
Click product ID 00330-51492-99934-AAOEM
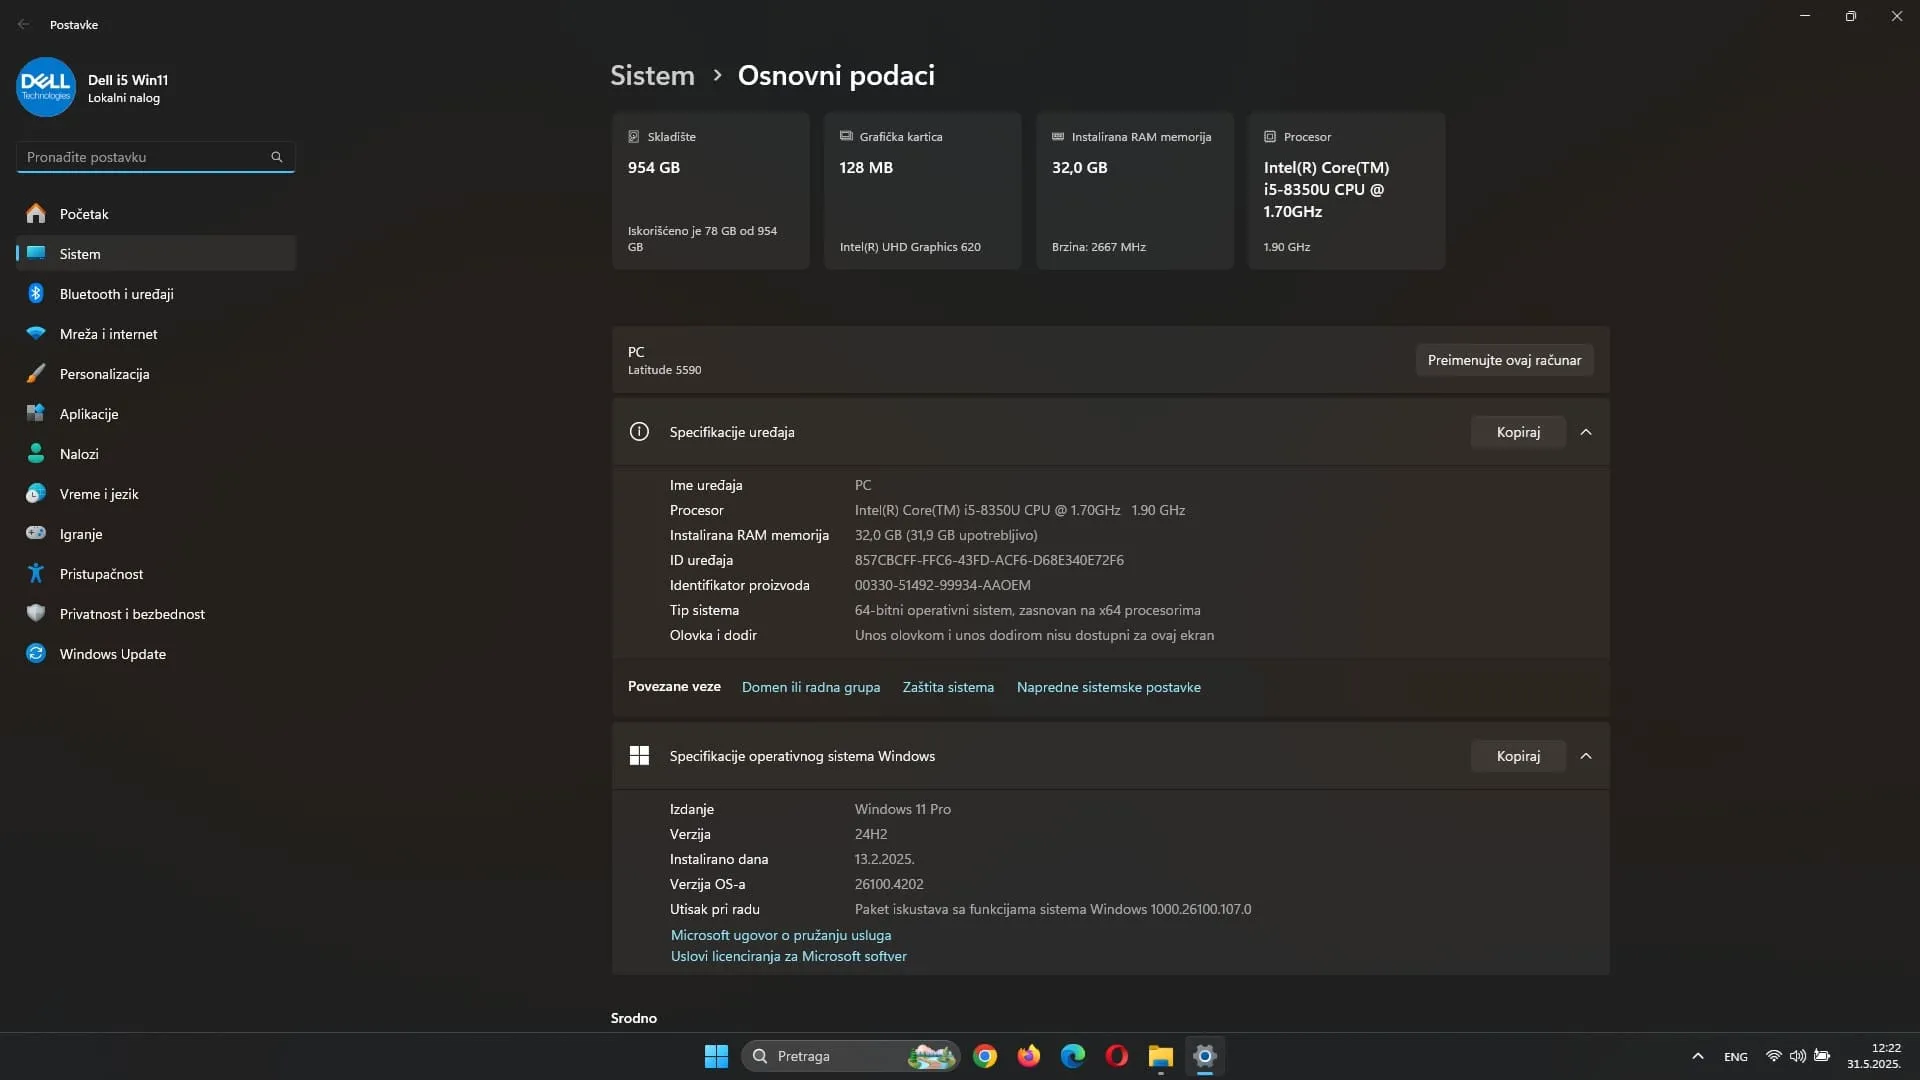point(942,585)
